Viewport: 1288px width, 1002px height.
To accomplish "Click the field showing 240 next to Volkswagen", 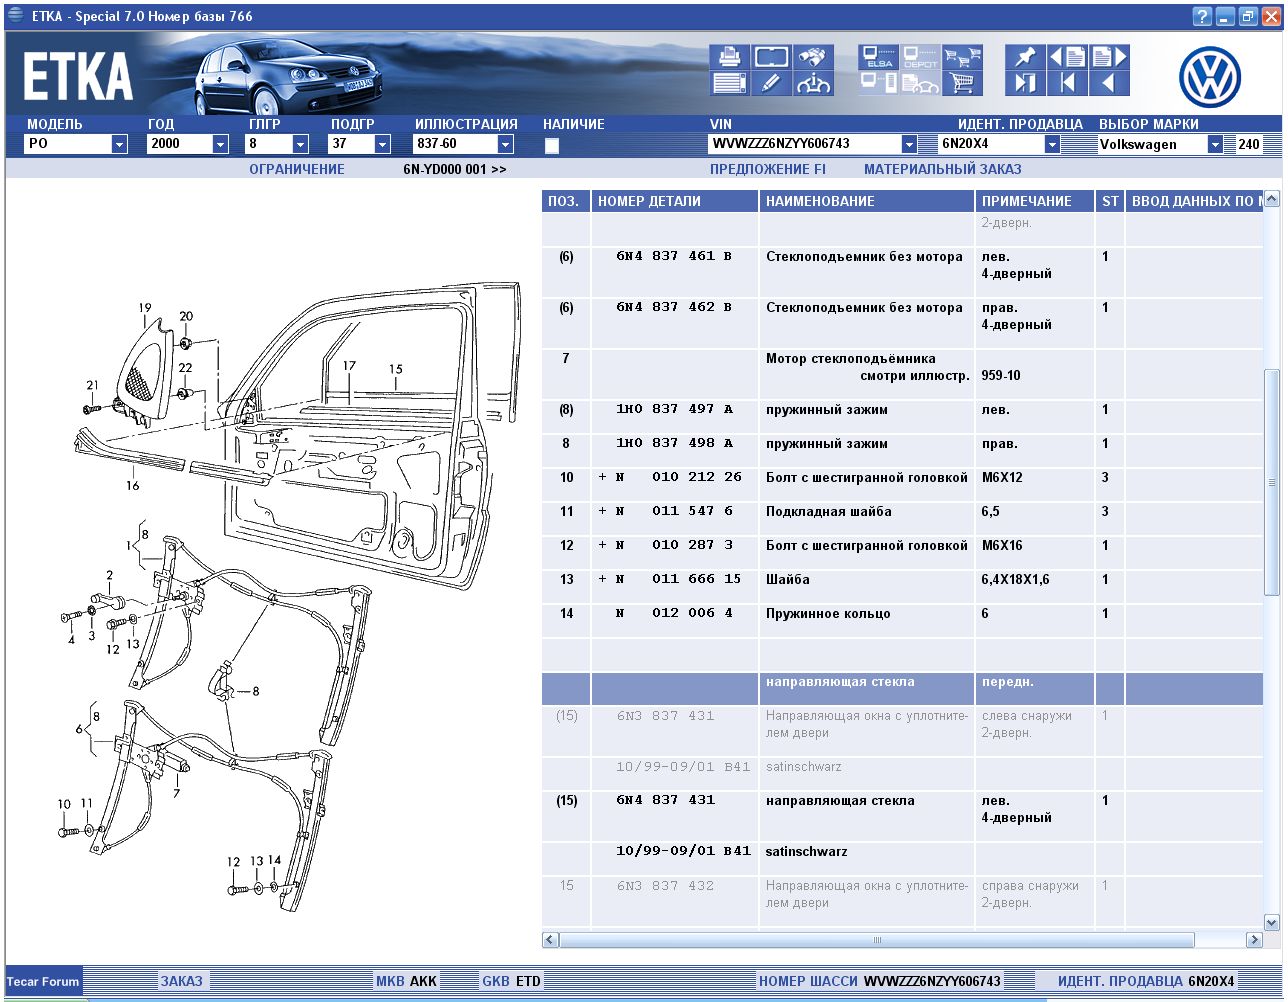I will tap(1249, 144).
